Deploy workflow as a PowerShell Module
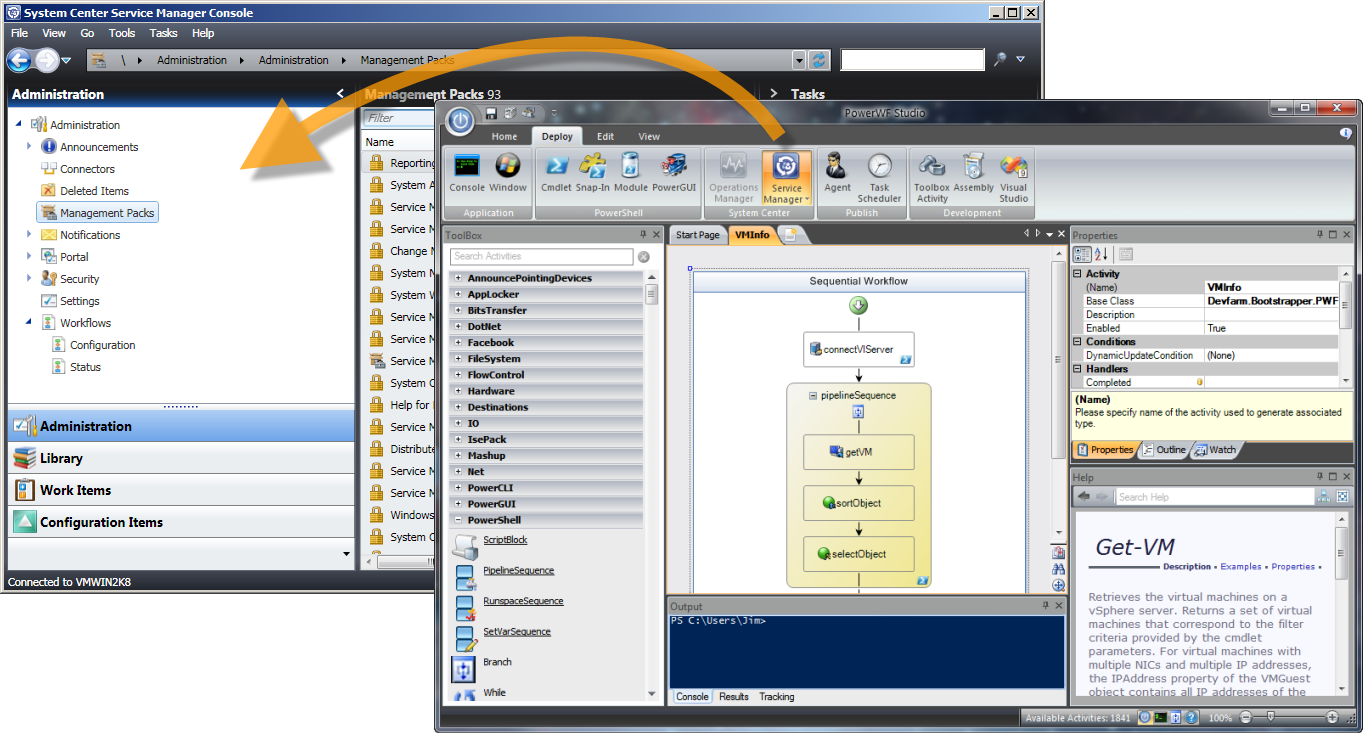Screen dimensions: 1365x736 click(631, 173)
